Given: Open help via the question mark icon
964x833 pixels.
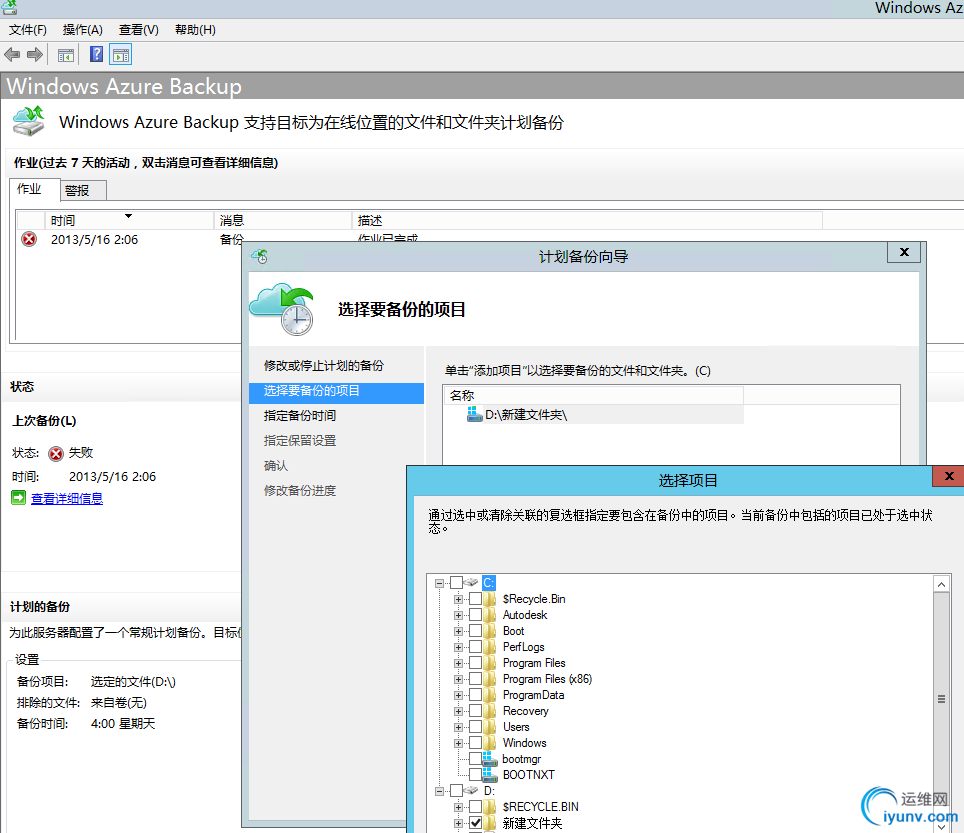Looking at the screenshot, I should [x=97, y=55].
